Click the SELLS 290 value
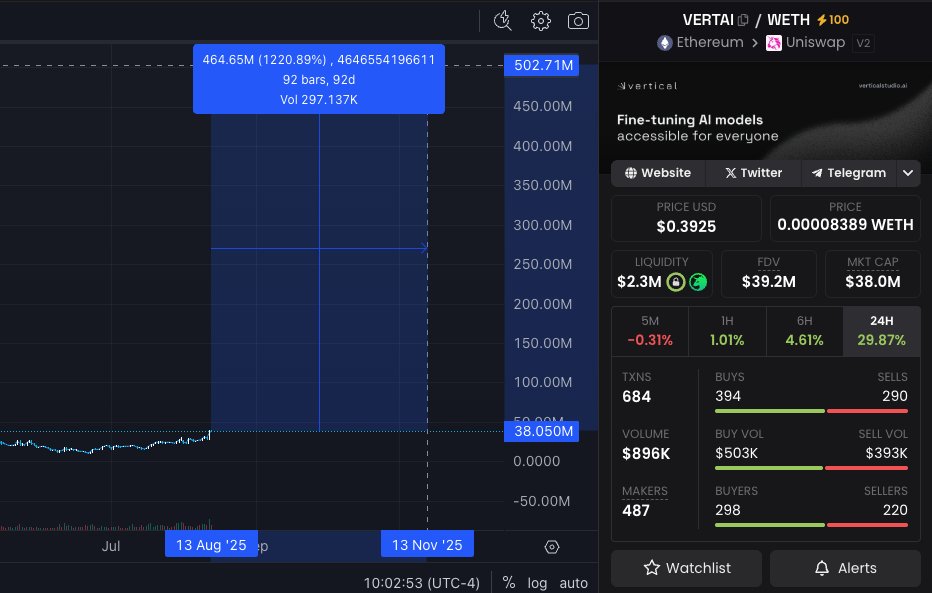 click(x=895, y=396)
